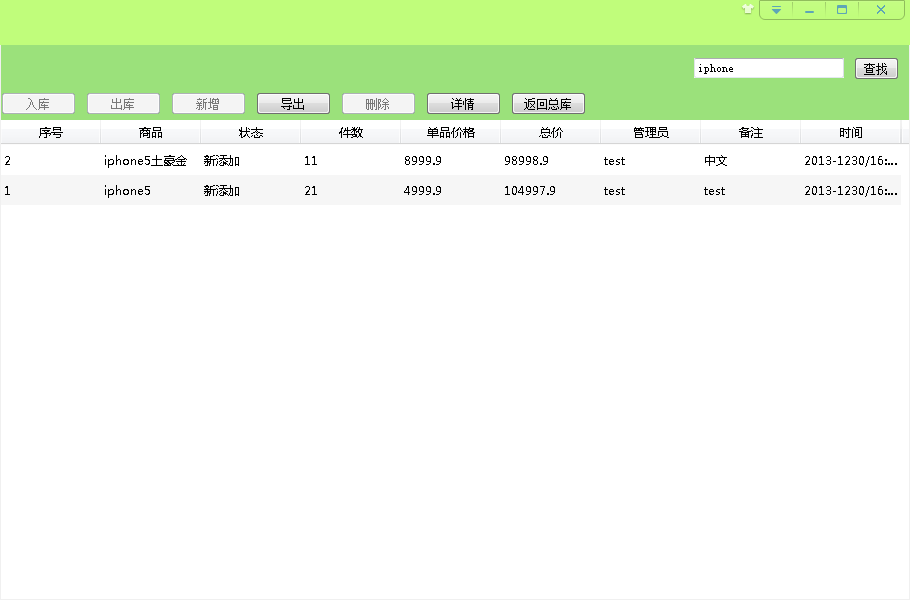The width and height of the screenshot is (910, 600).
Task: Click the 新添加 status in the 4999.9 row
Action: pos(222,191)
